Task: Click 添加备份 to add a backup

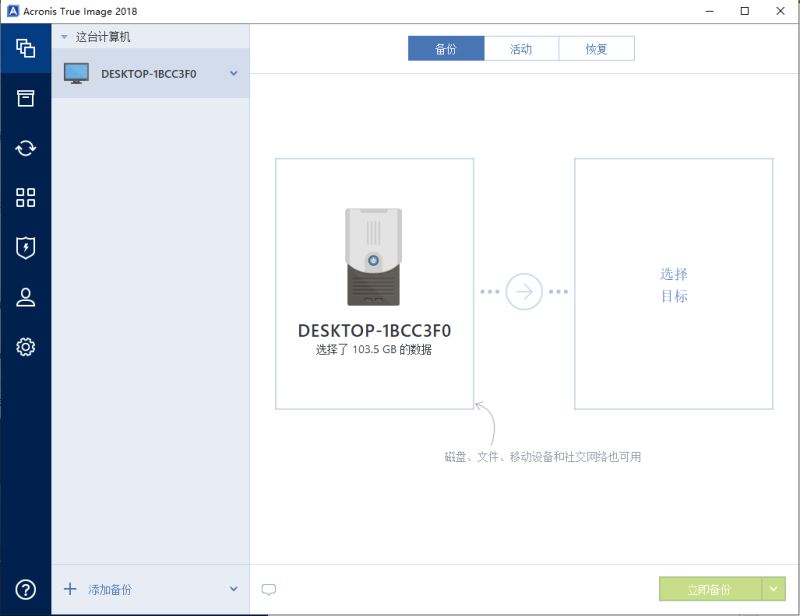Action: pos(110,589)
